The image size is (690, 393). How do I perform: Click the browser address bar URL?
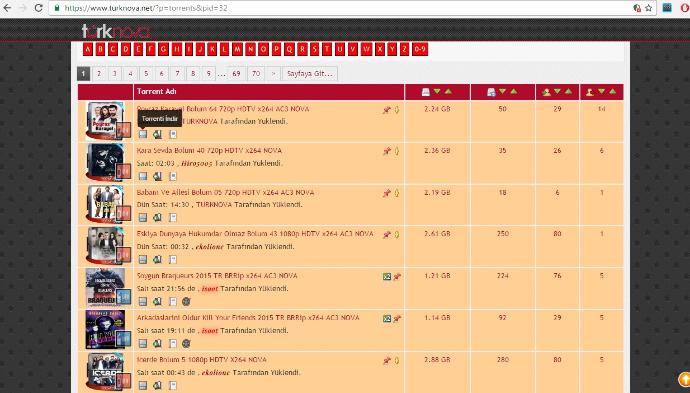(x=146, y=8)
